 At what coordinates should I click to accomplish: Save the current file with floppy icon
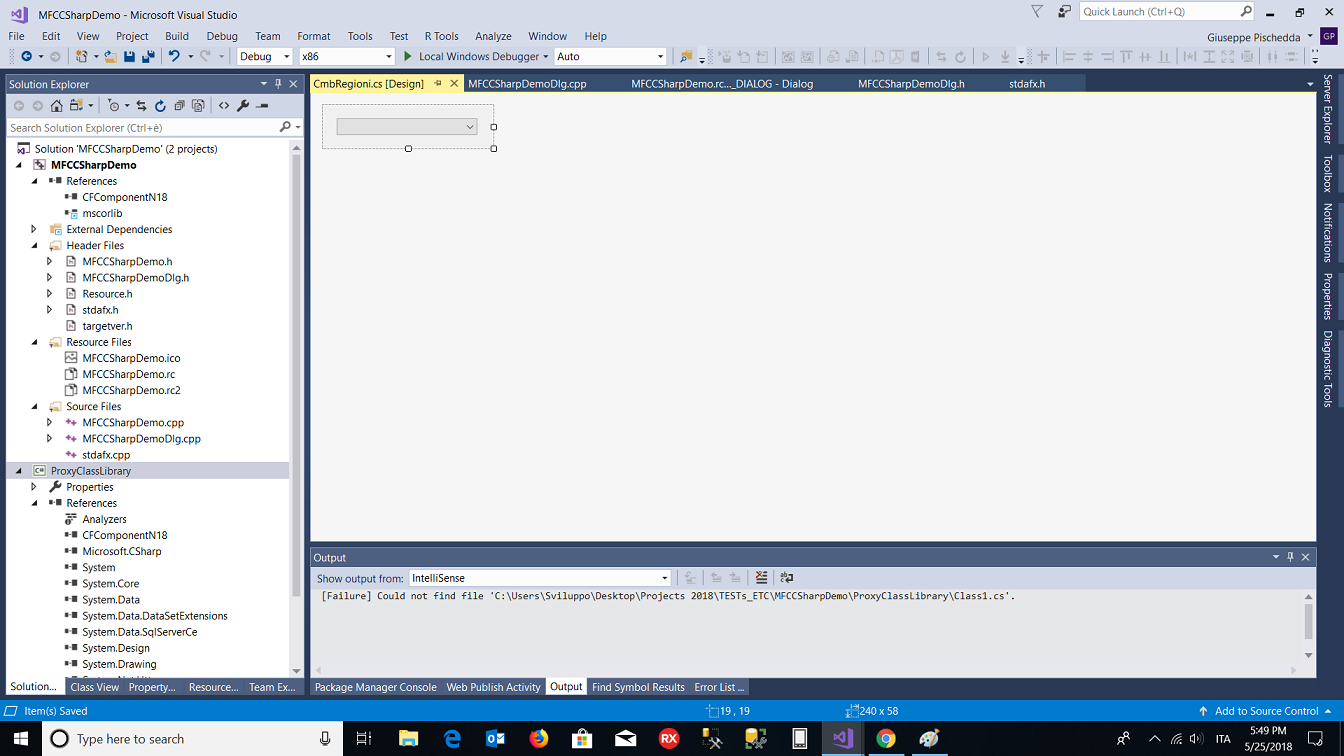tap(129, 57)
